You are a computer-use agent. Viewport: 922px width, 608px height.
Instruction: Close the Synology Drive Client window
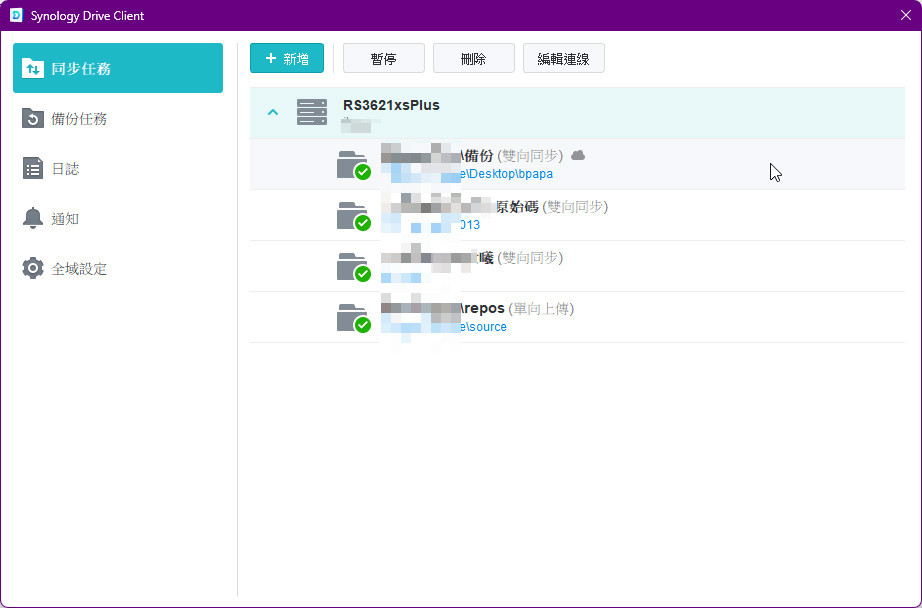[x=906, y=15]
